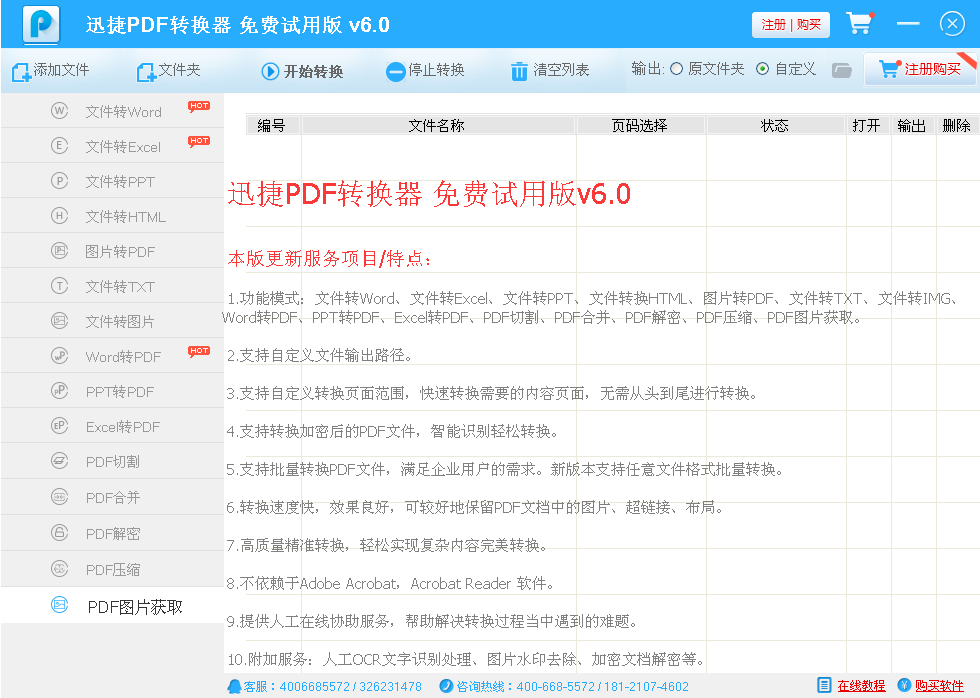Click hotline number 400-668-5572
Image resolution: width=980 pixels, height=698 pixels.
(x=556, y=687)
